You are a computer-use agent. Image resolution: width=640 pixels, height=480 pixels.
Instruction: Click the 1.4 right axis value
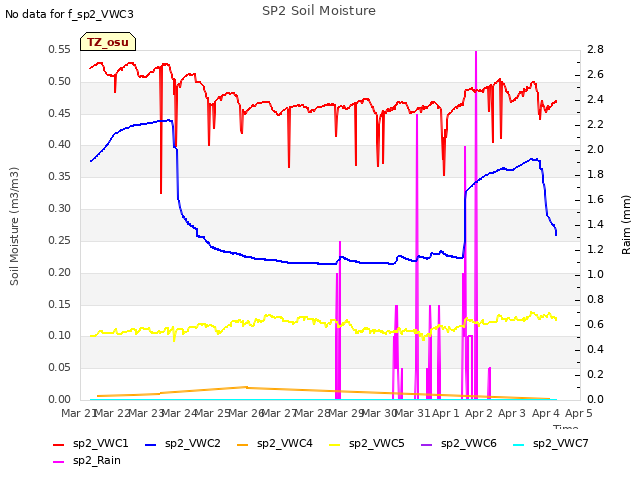[x=595, y=224]
